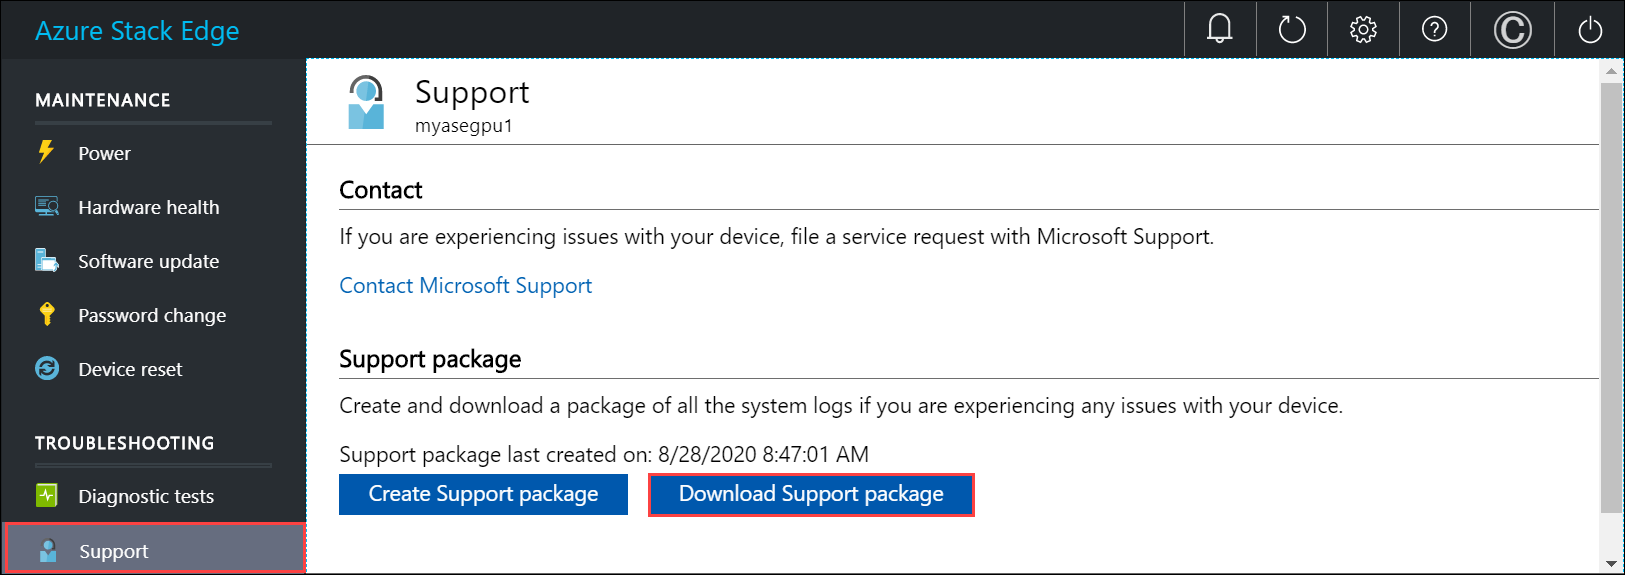The height and width of the screenshot is (575, 1625).
Task: Click the vertical scrollbar thumb
Action: click(x=1611, y=298)
